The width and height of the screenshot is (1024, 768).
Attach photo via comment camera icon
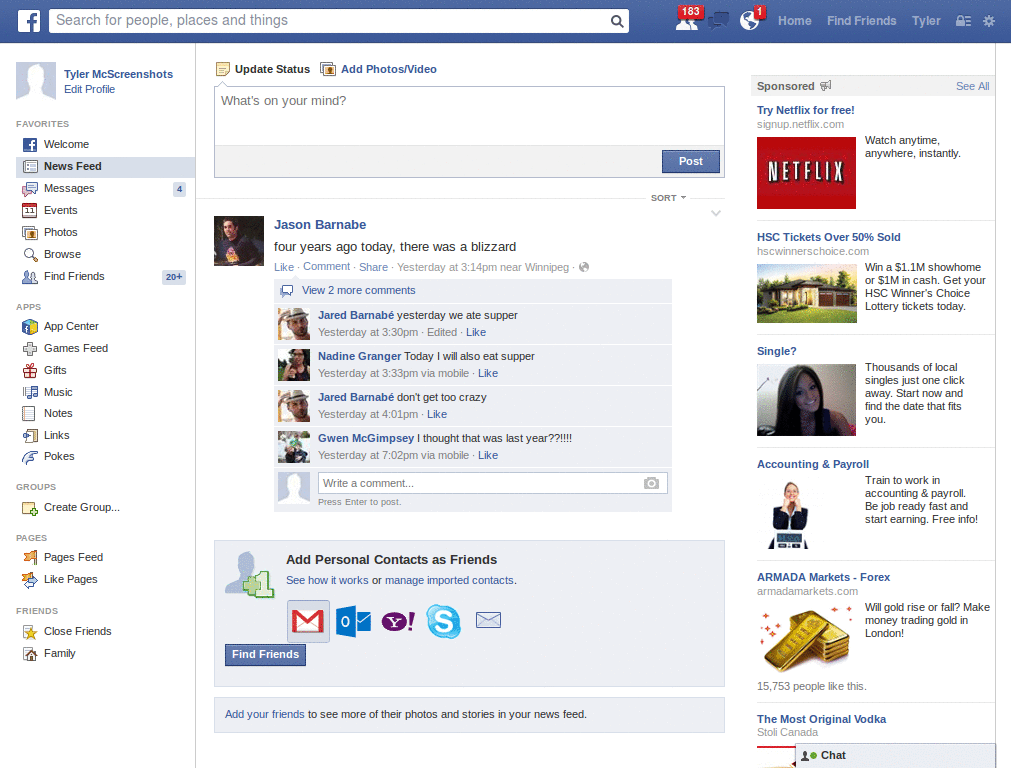point(651,483)
